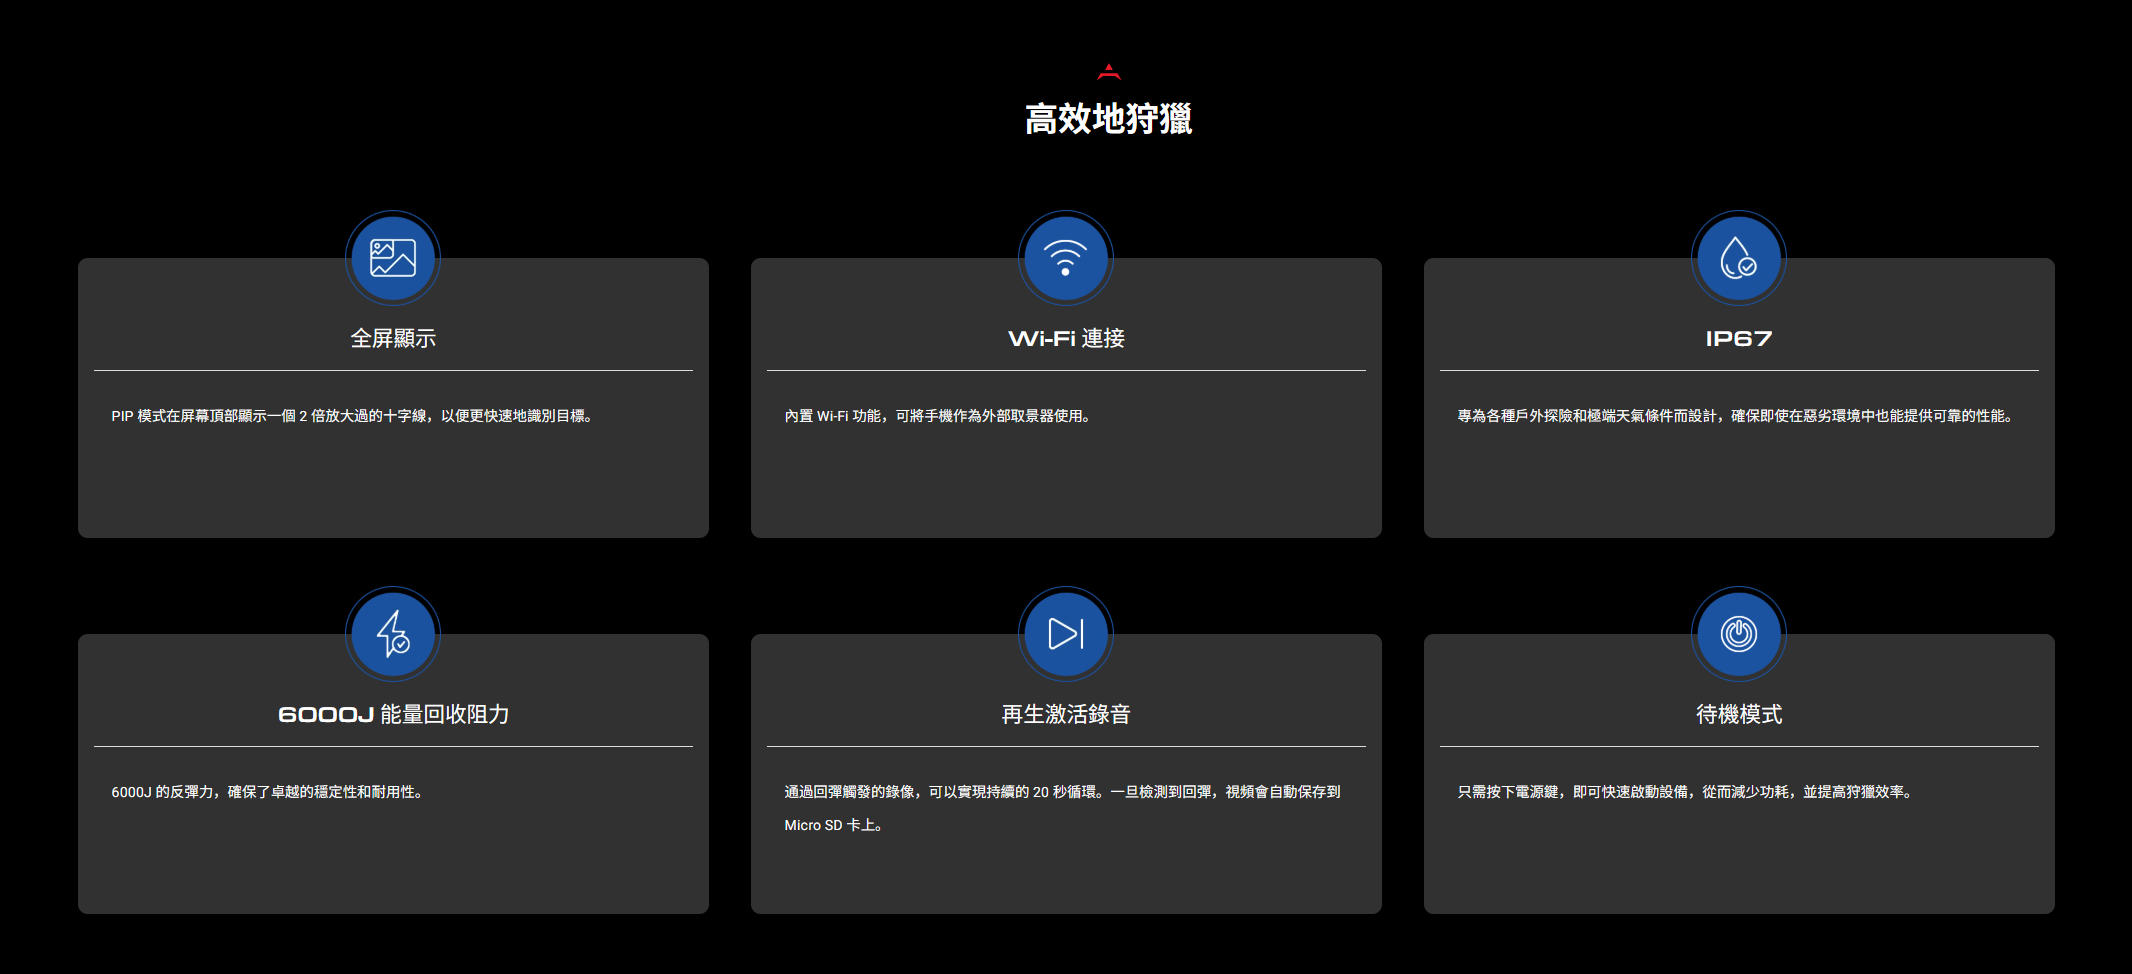
Task: Select the Wi-Fi signal icon
Action: [x=1066, y=258]
